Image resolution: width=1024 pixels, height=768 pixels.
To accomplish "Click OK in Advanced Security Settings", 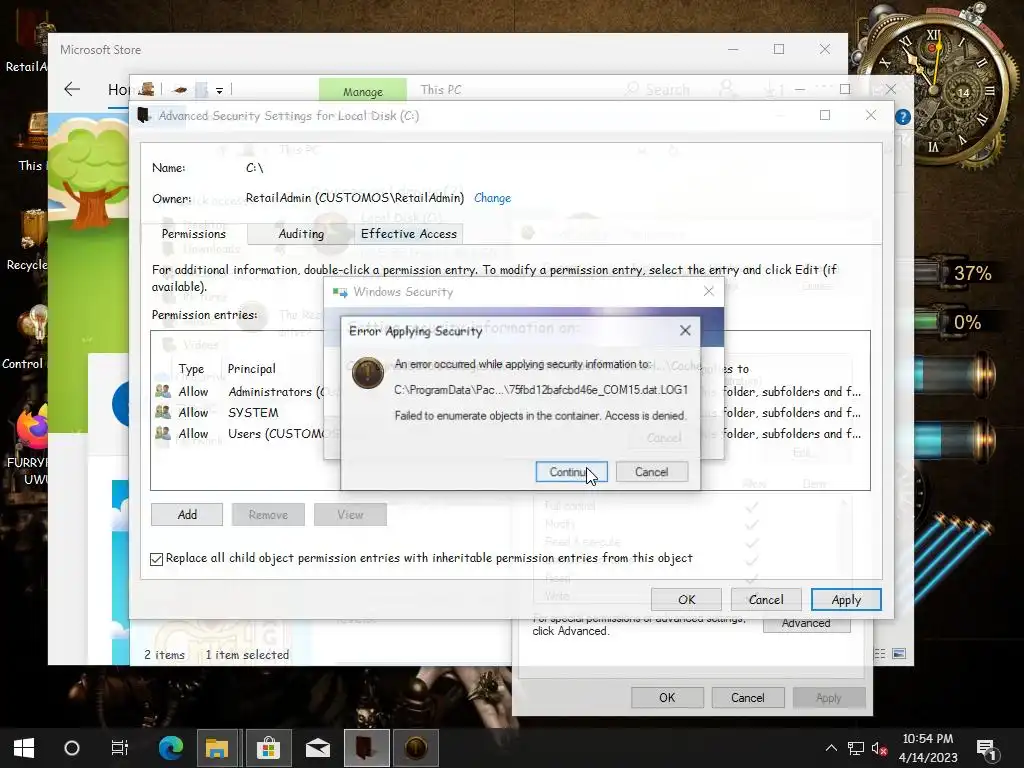I will coord(686,600).
